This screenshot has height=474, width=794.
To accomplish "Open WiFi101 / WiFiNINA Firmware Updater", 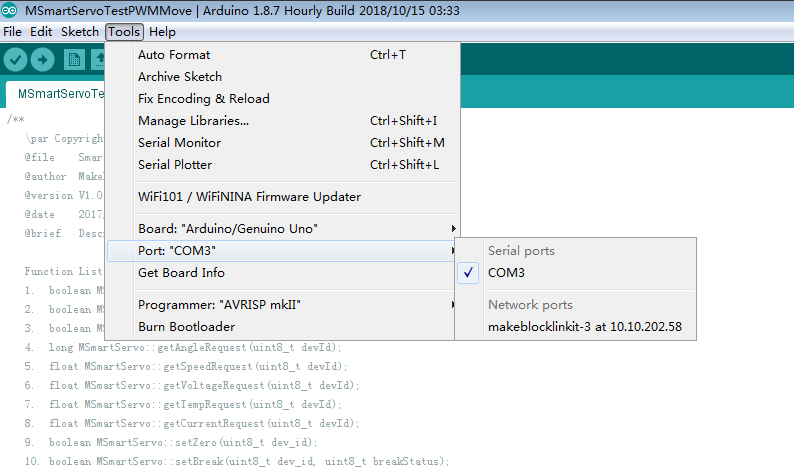I will (x=282, y=196).
